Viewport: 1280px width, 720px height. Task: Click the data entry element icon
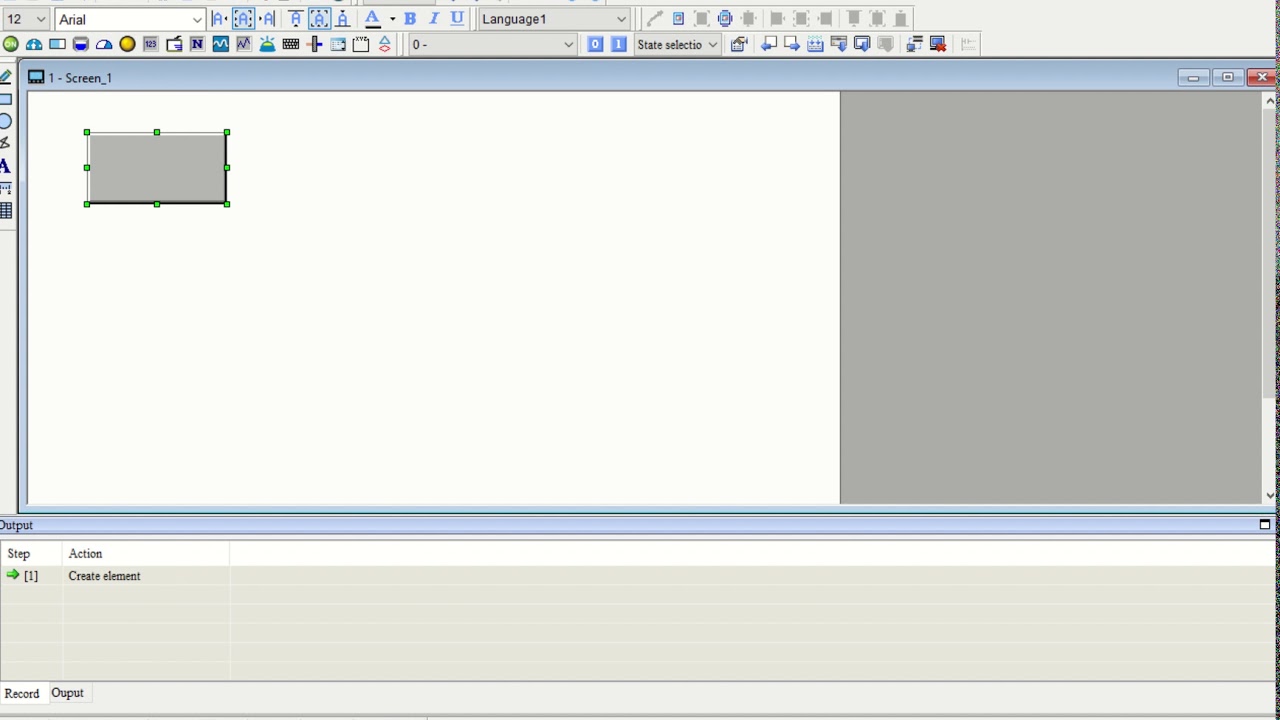click(174, 44)
